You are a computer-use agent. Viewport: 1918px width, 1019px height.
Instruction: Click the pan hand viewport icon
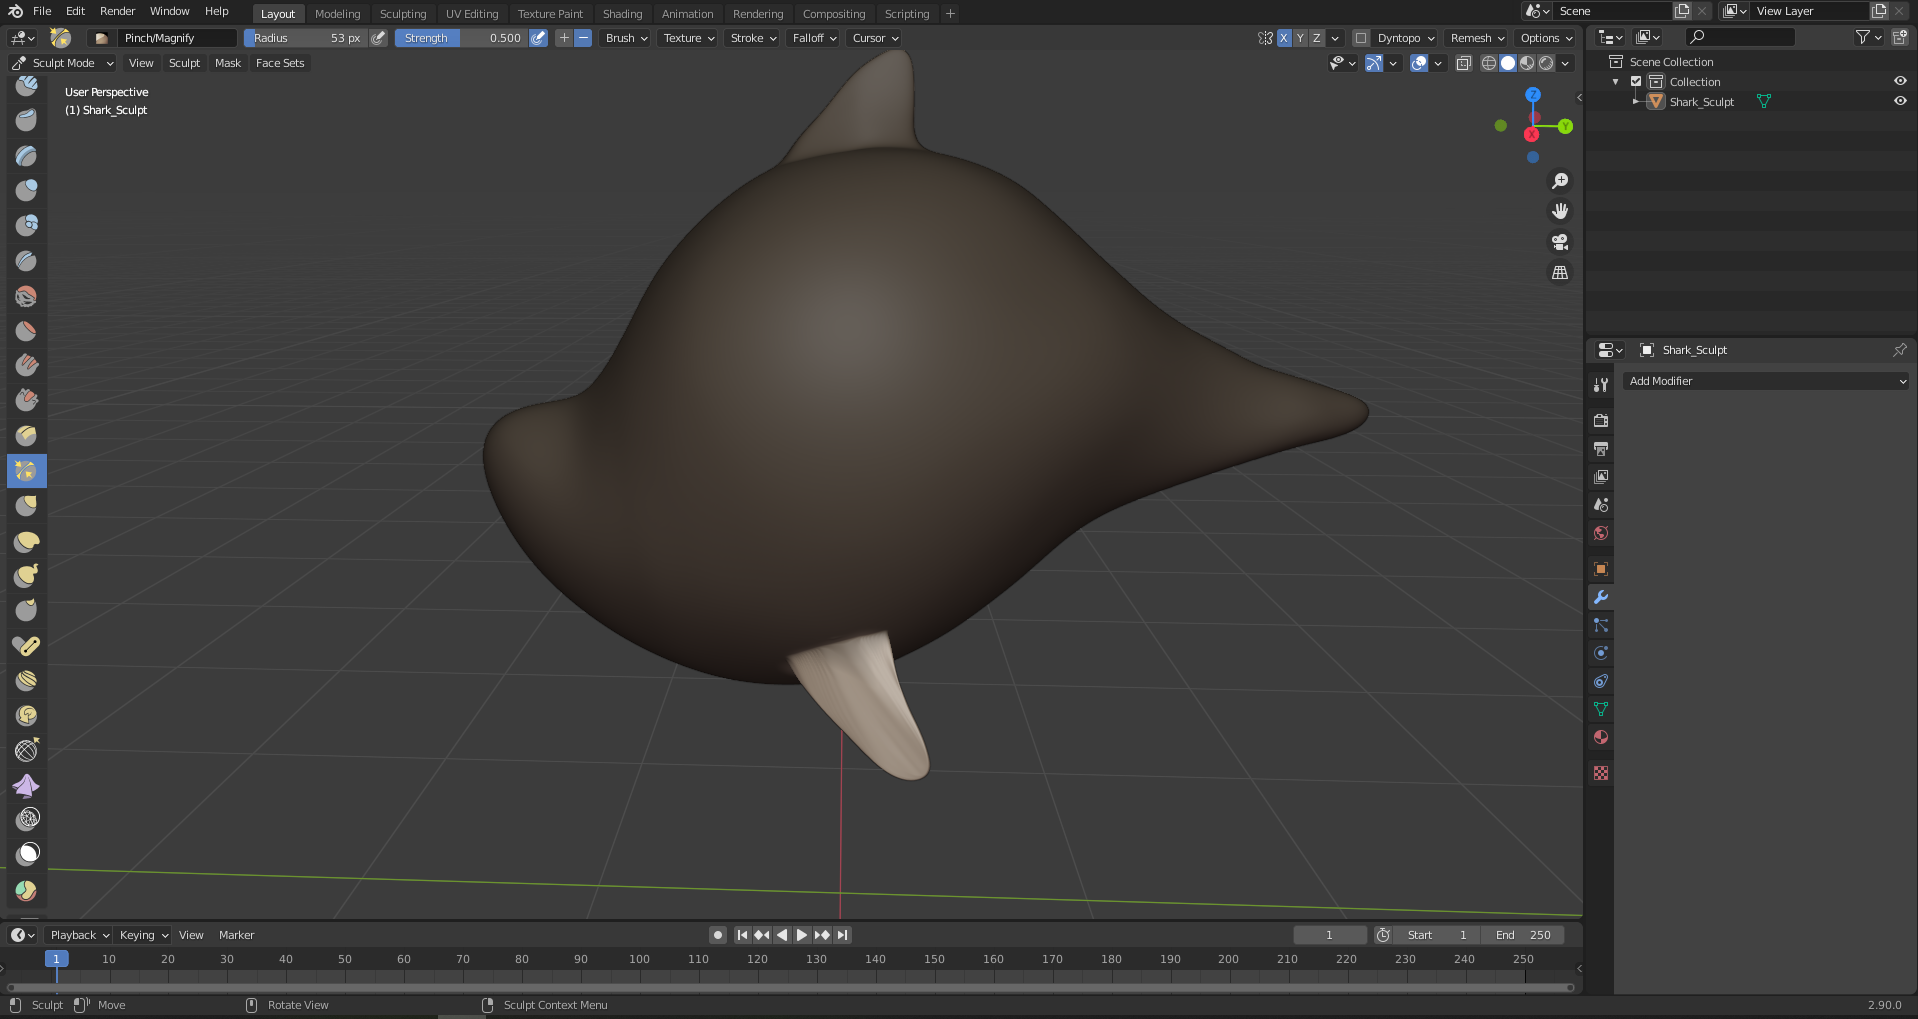click(1559, 211)
